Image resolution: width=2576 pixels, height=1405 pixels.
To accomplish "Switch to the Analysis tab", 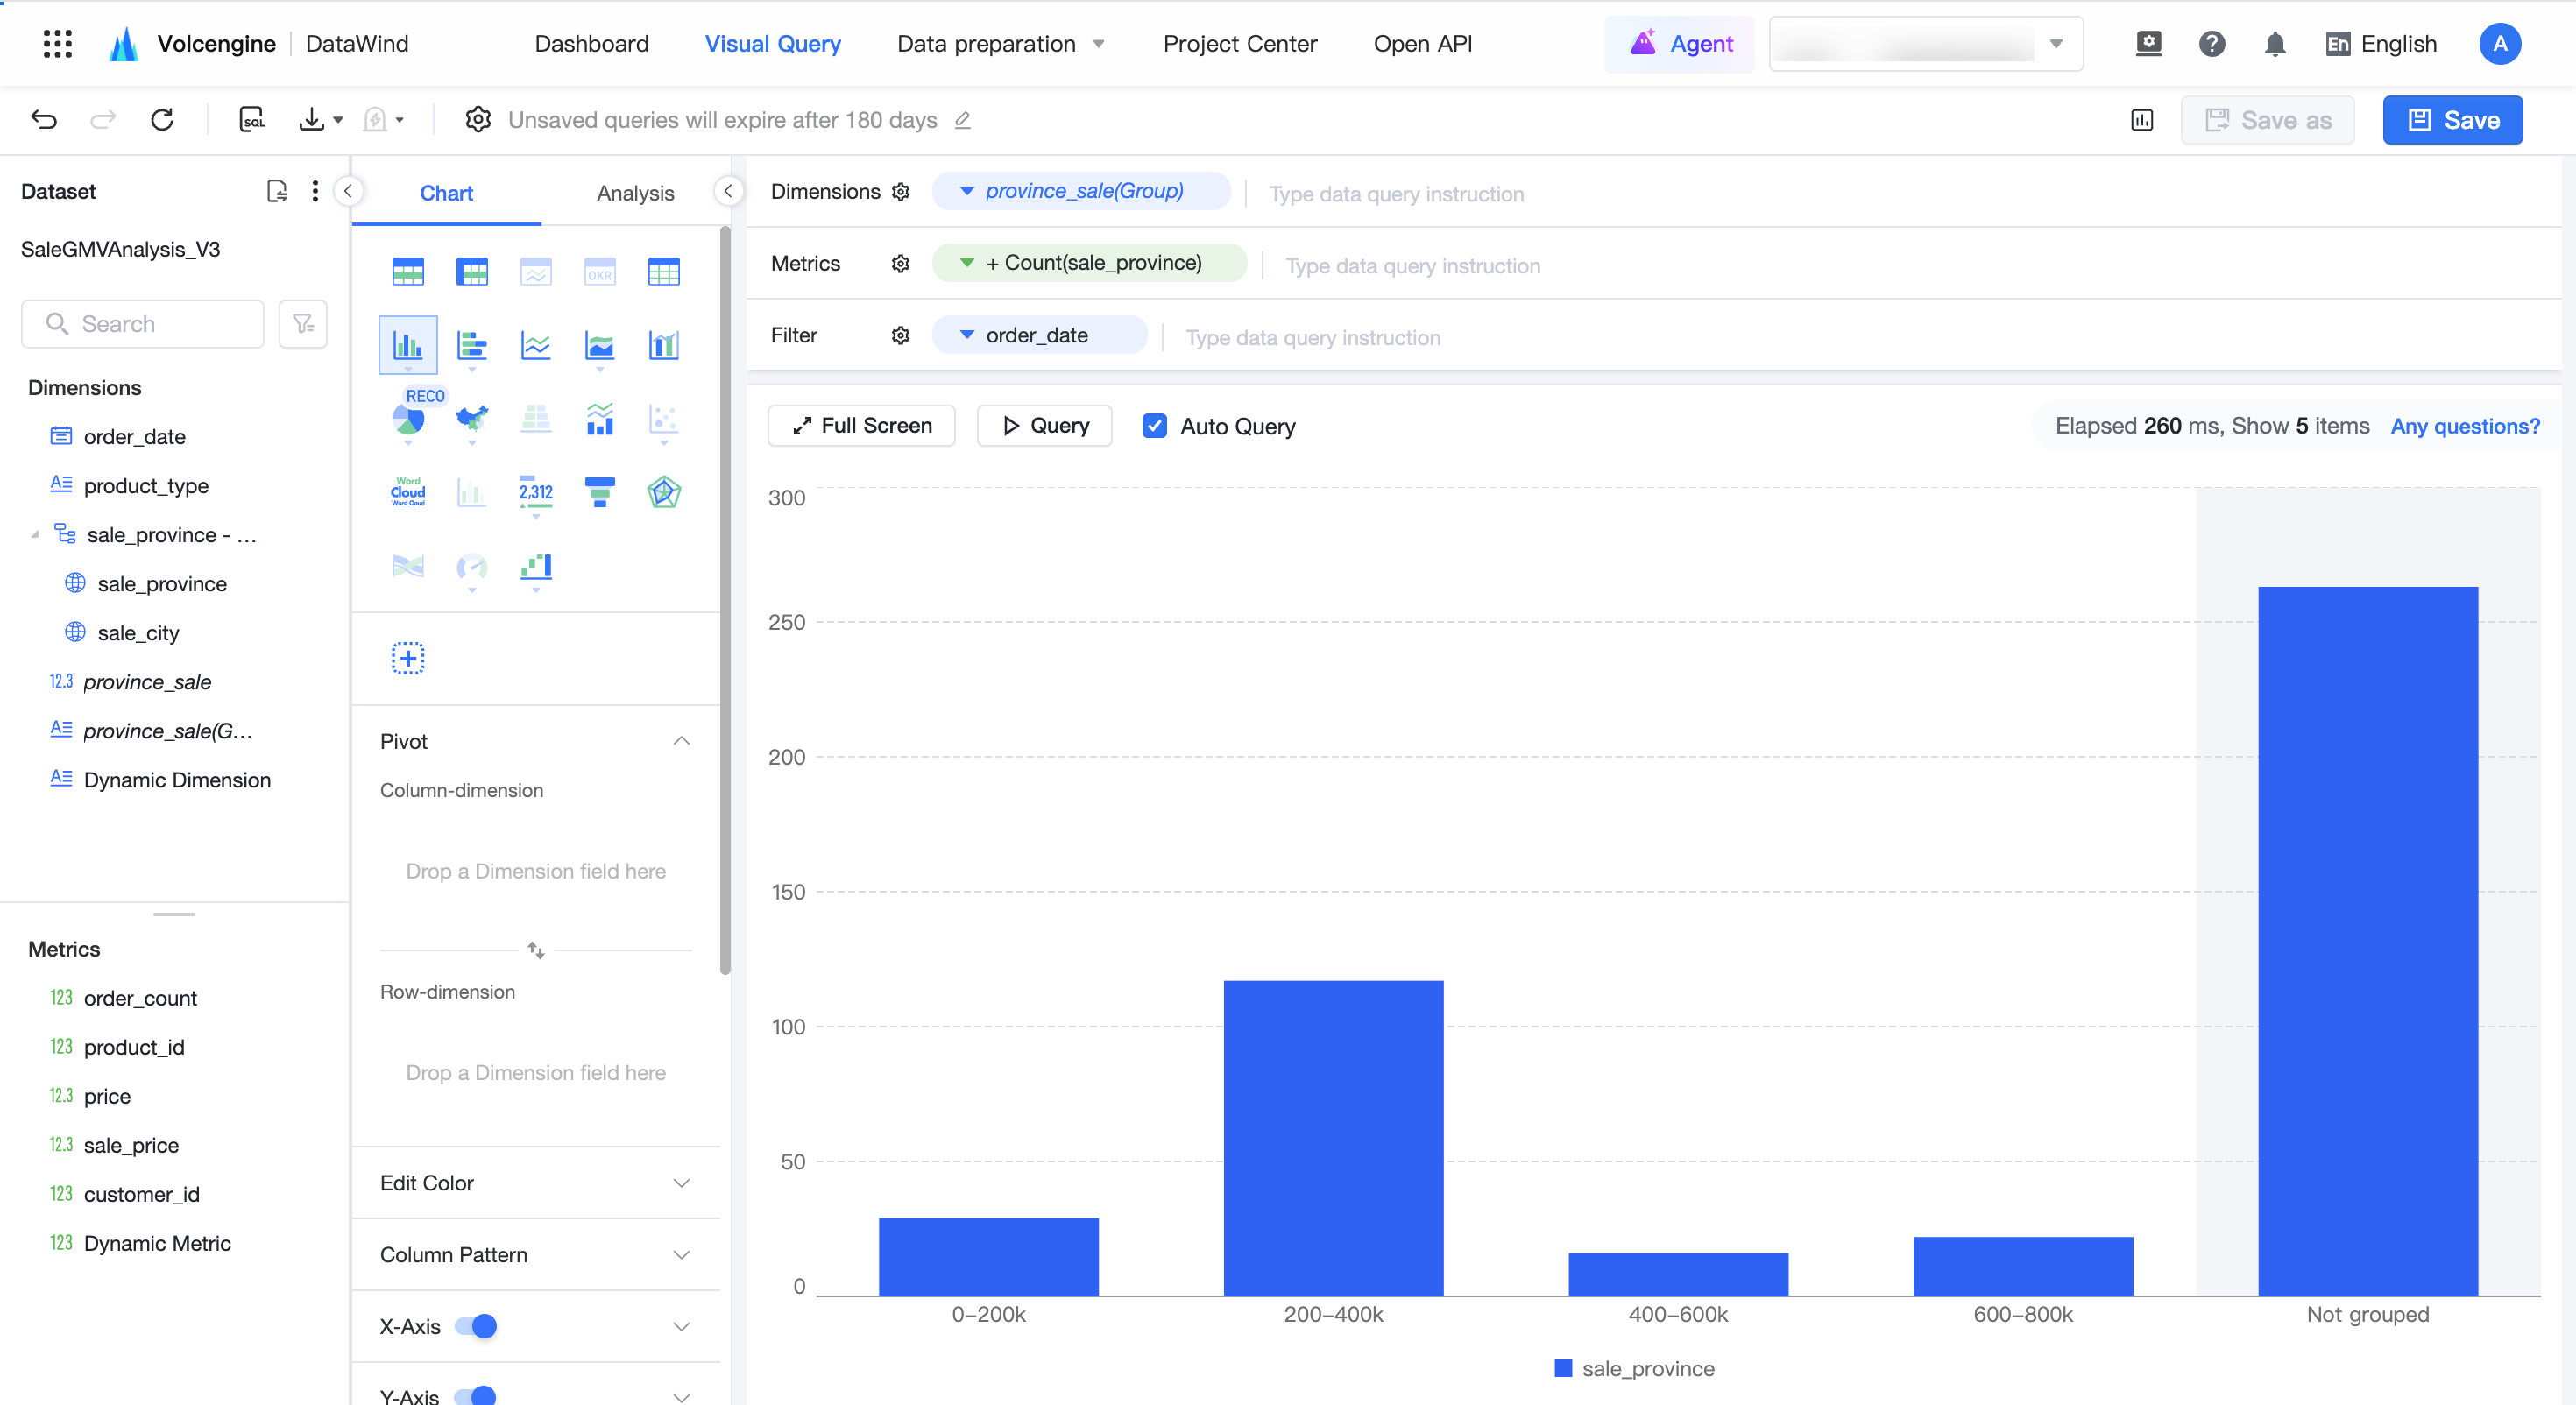I will tap(635, 193).
